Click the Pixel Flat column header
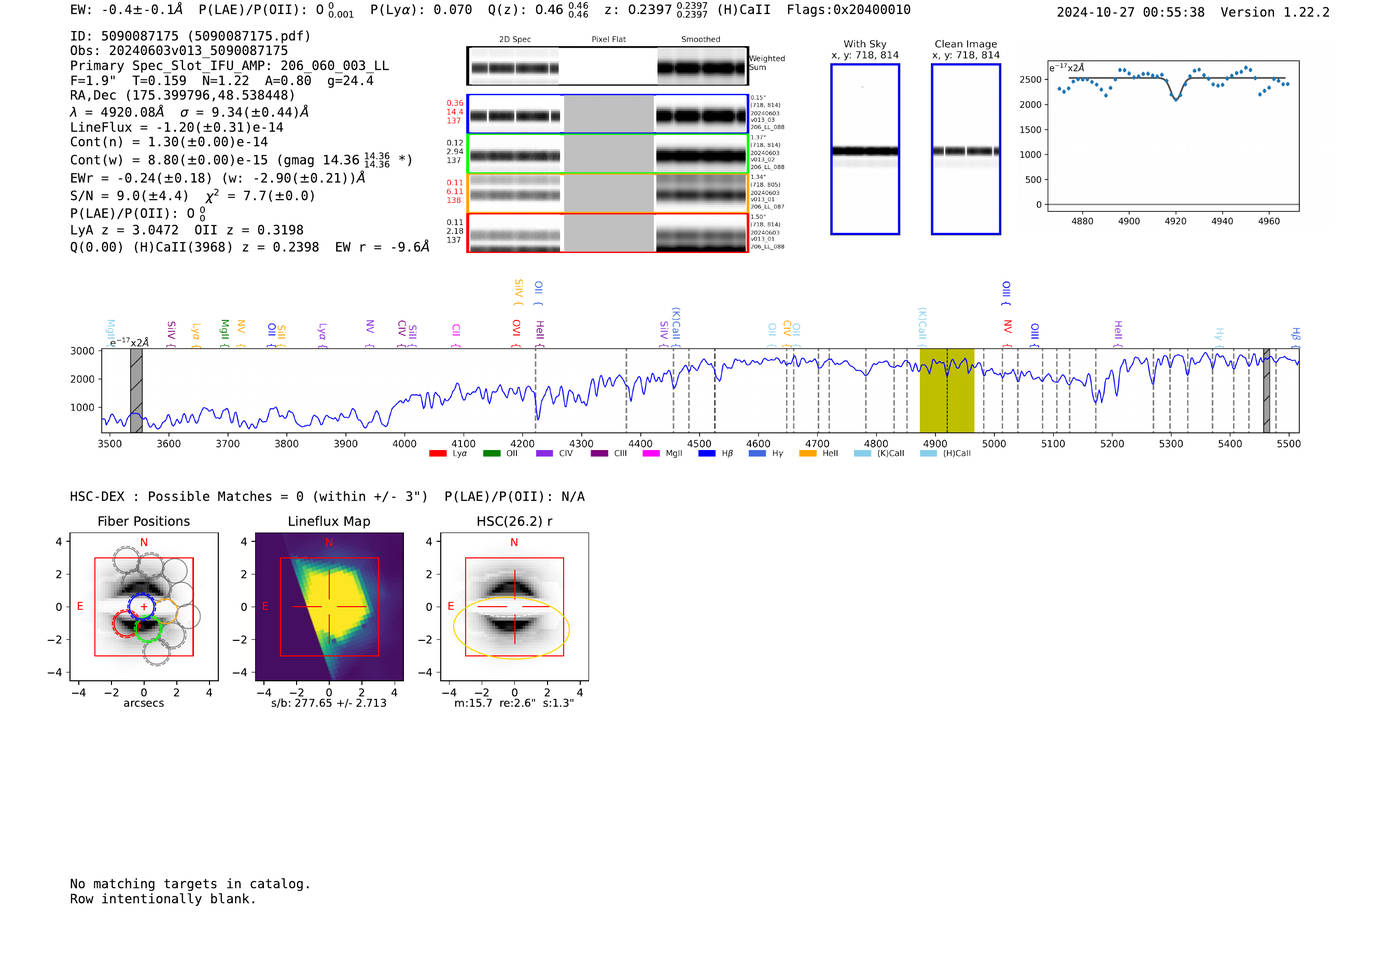Screen dimensions: 1400x953 [x=608, y=39]
